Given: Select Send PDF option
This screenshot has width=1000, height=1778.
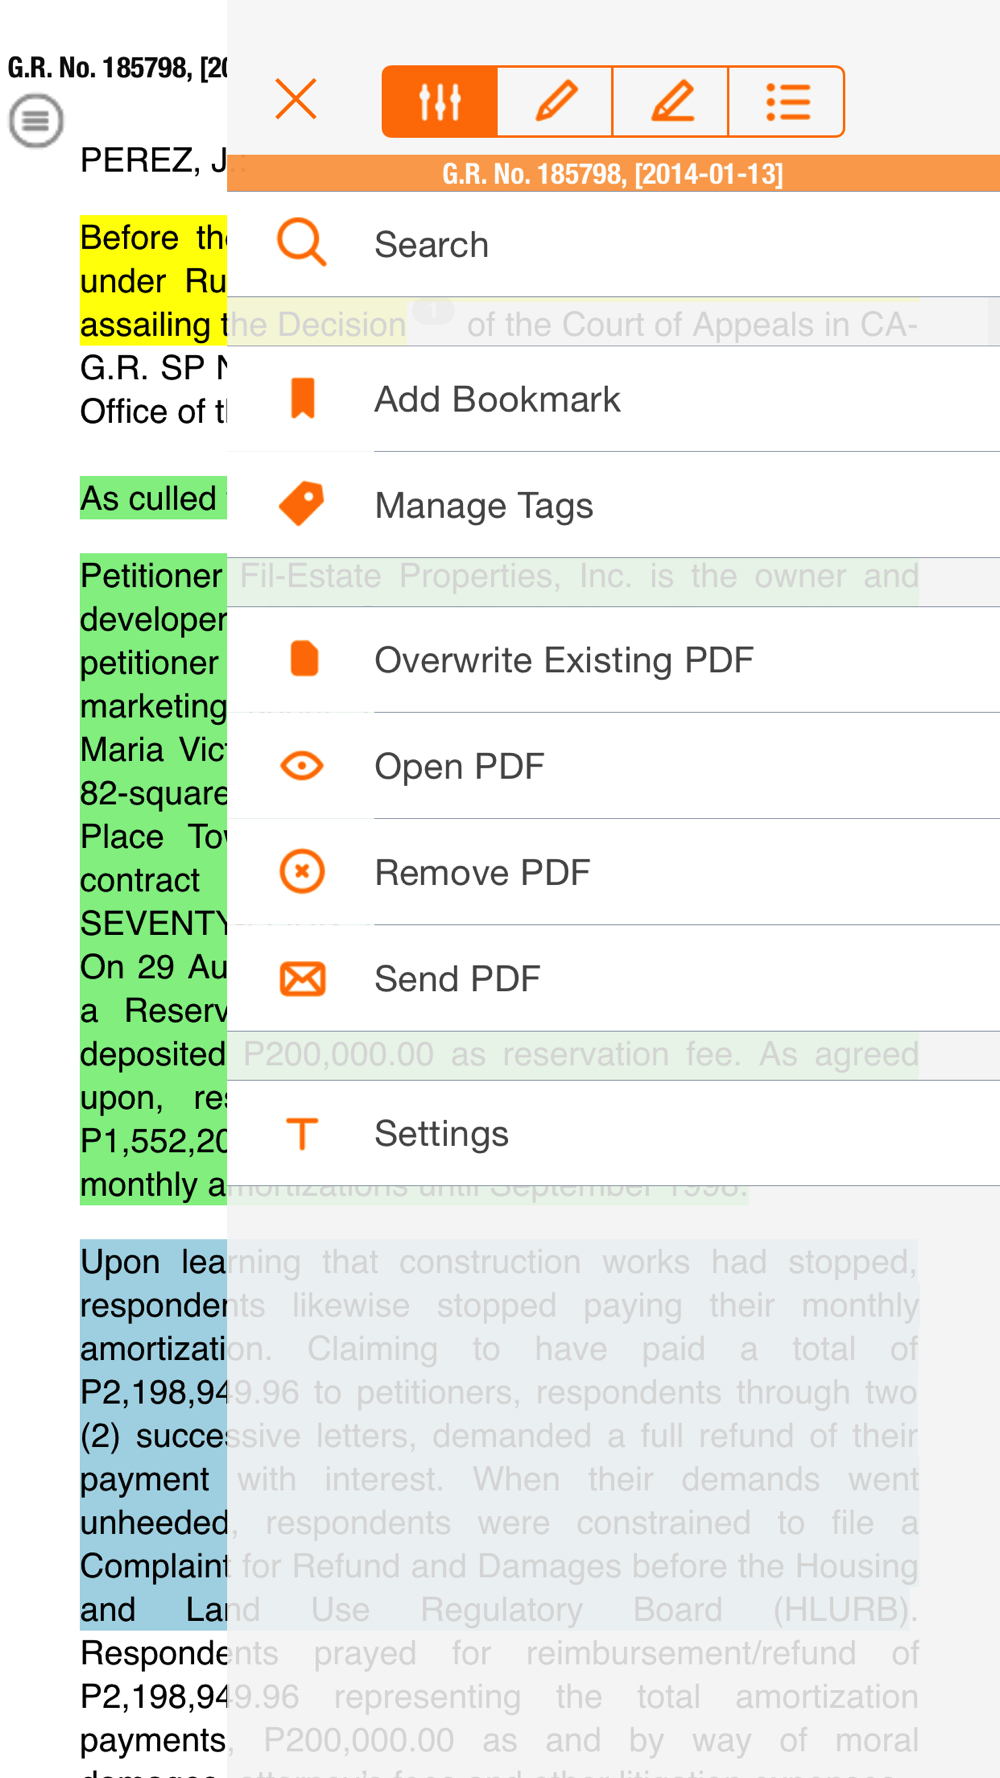Looking at the screenshot, I should tap(457, 979).
